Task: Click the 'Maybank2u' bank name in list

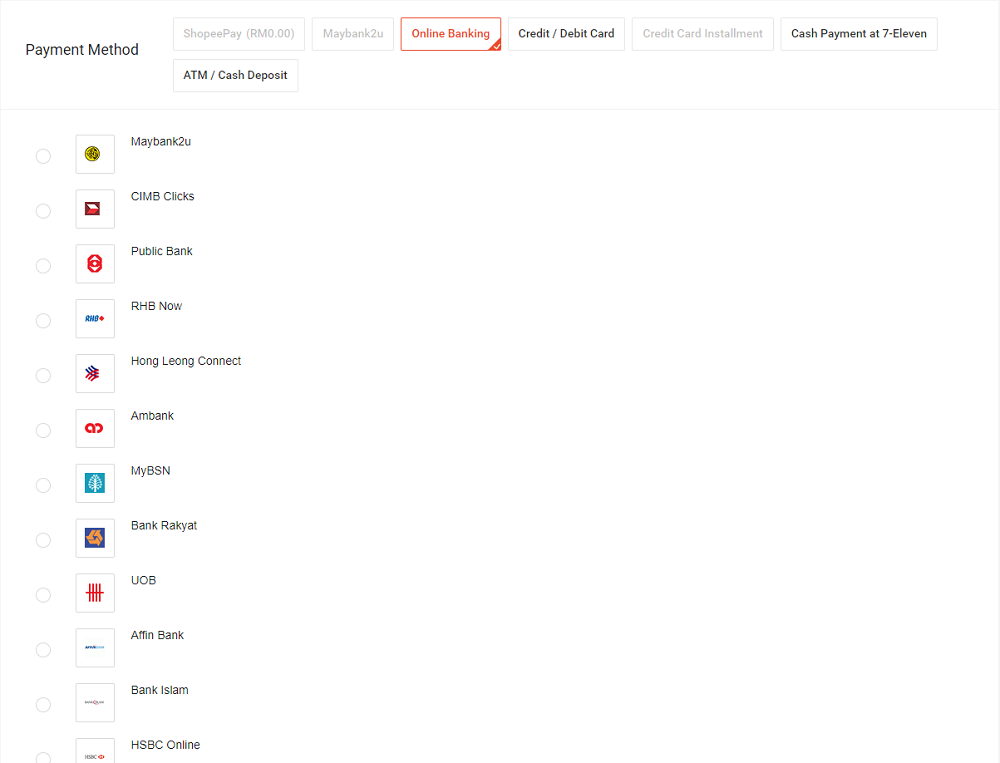Action: (x=161, y=142)
